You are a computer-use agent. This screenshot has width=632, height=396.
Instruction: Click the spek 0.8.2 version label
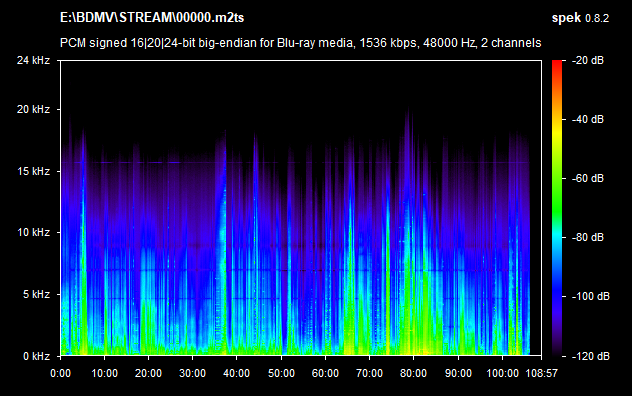[580, 18]
